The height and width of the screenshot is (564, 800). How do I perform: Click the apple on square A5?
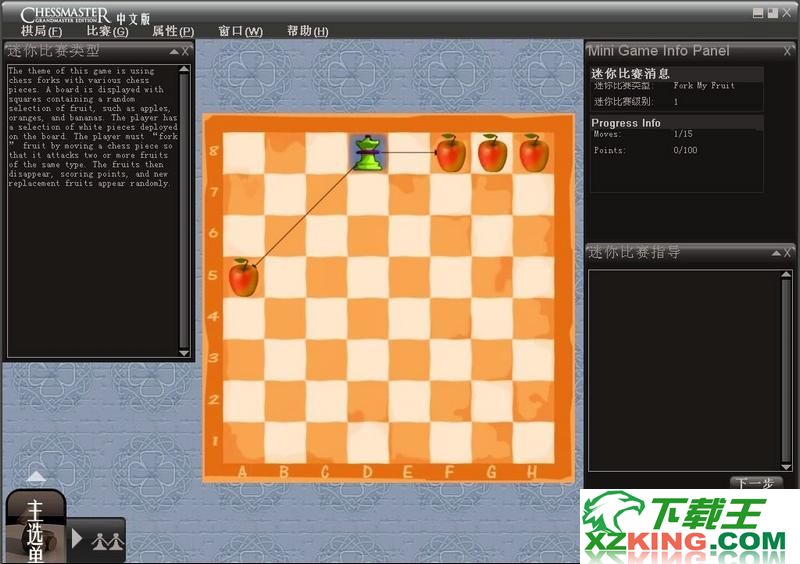(x=243, y=277)
